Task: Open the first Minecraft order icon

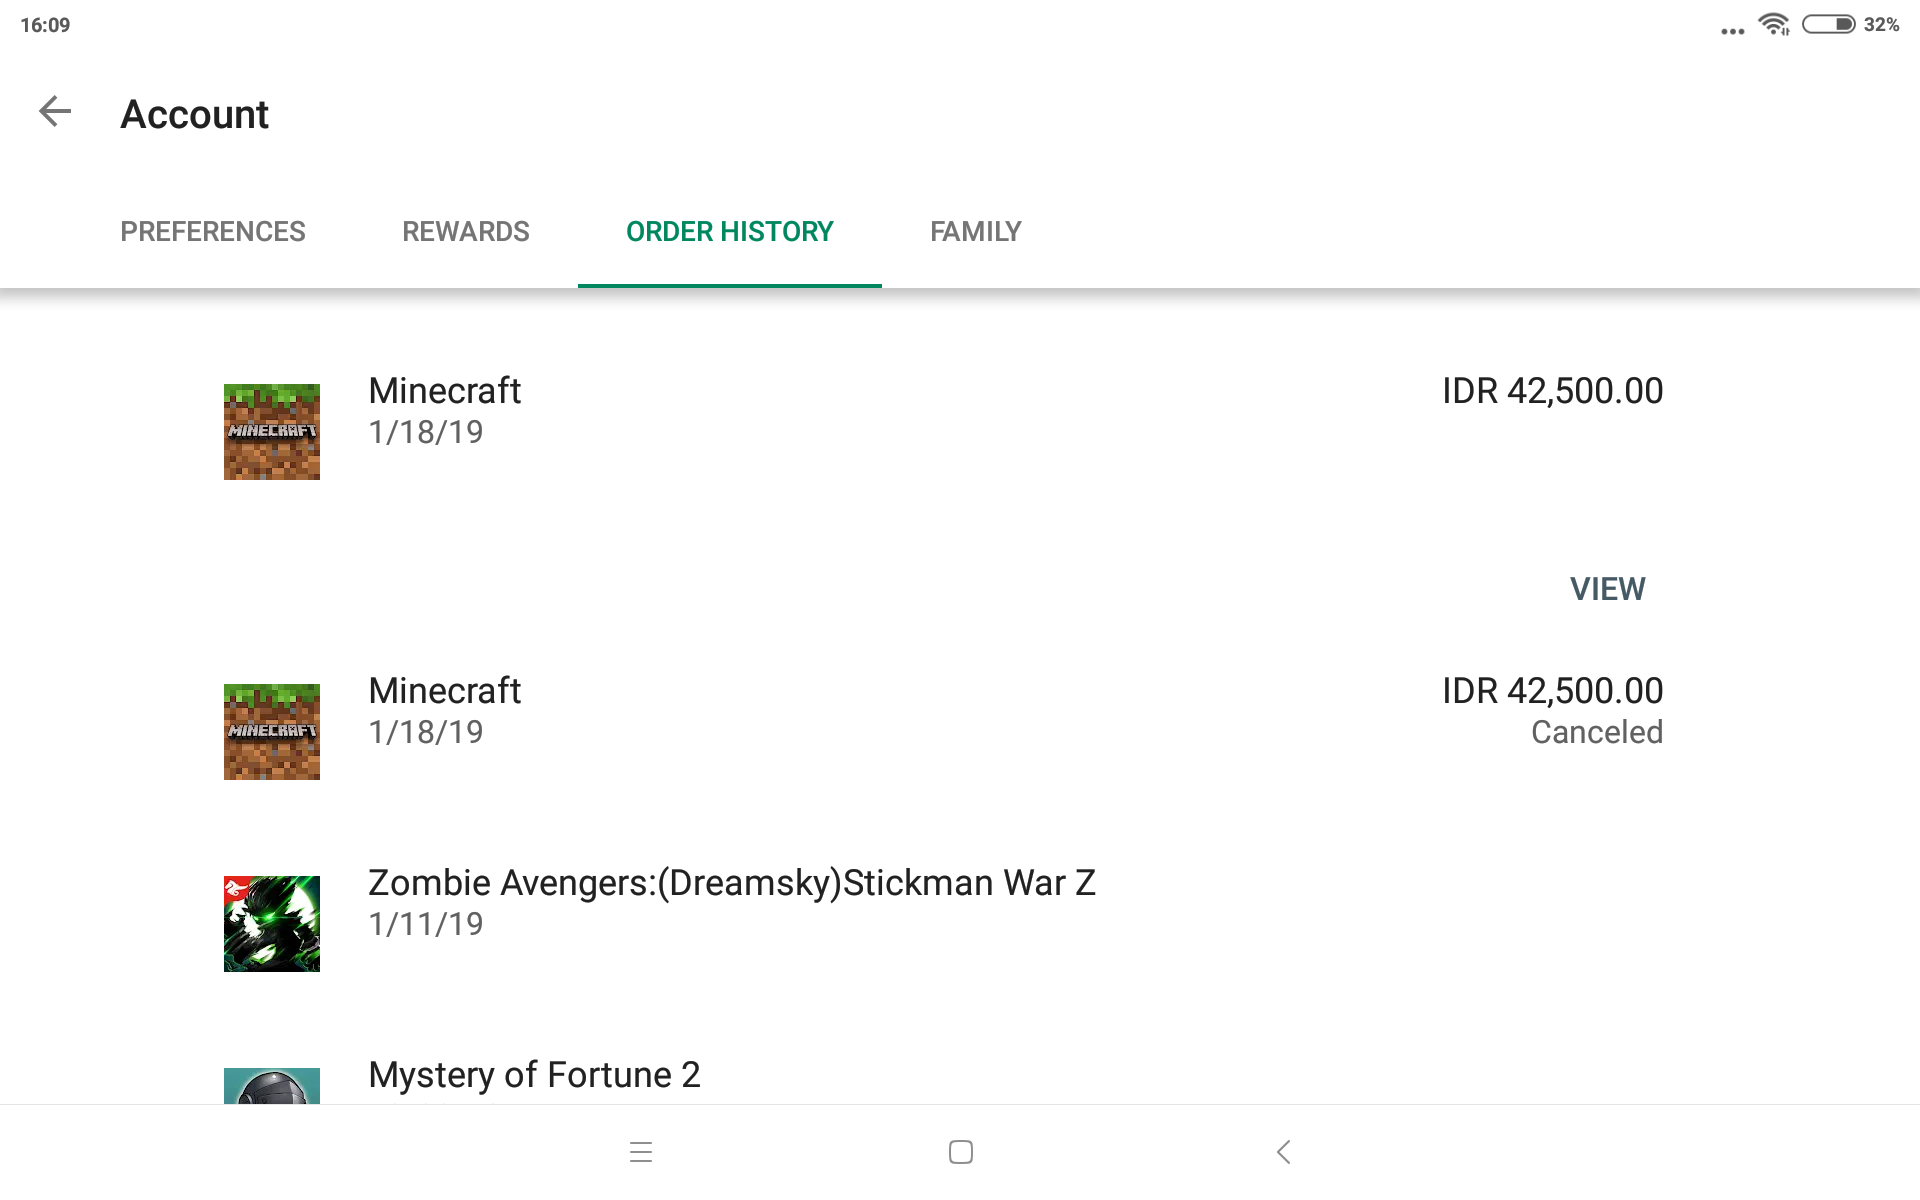Action: 271,432
